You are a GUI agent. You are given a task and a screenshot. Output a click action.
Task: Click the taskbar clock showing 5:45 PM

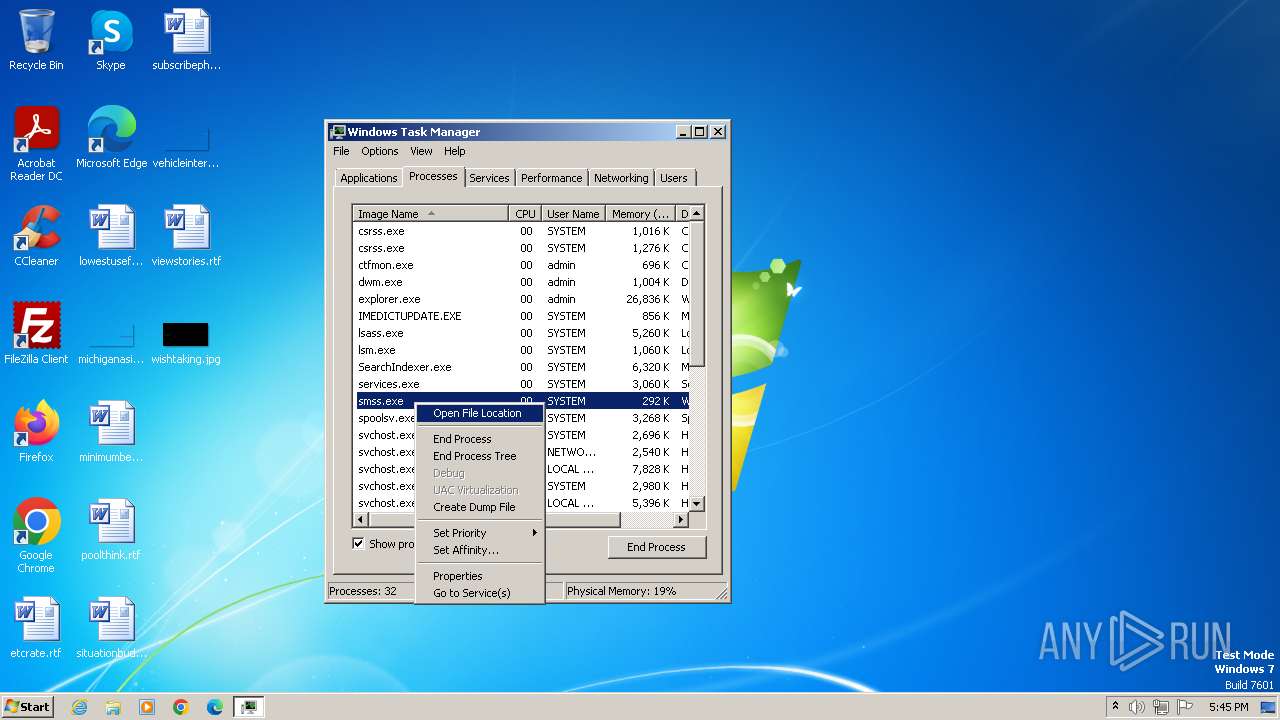pyautogui.click(x=1228, y=707)
